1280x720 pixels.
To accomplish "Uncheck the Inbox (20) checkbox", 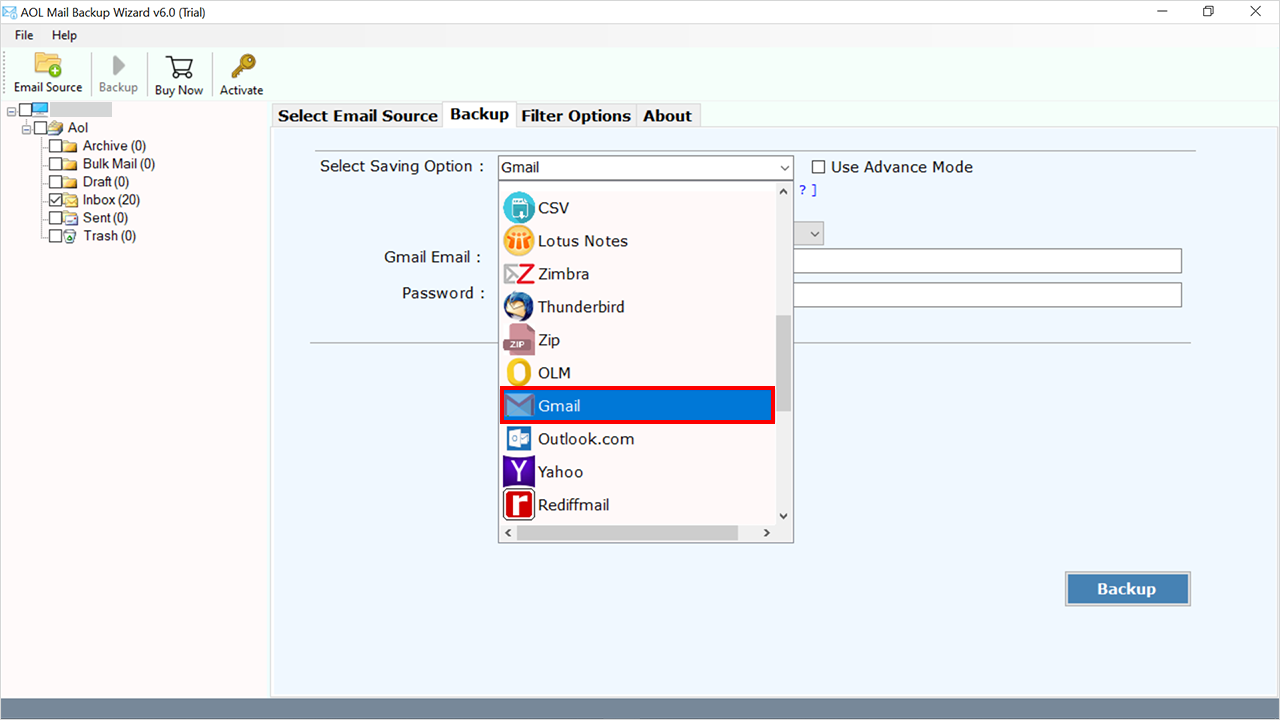I will click(x=55, y=200).
